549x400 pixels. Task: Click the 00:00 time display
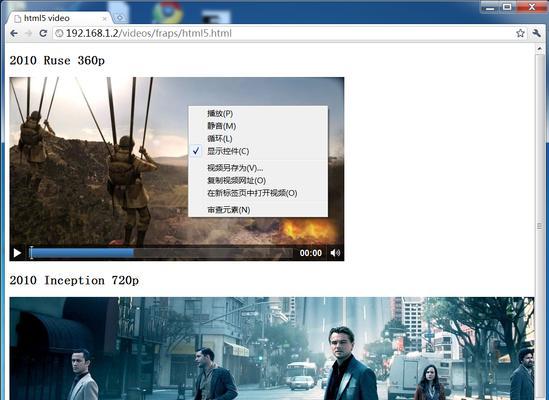coord(311,253)
